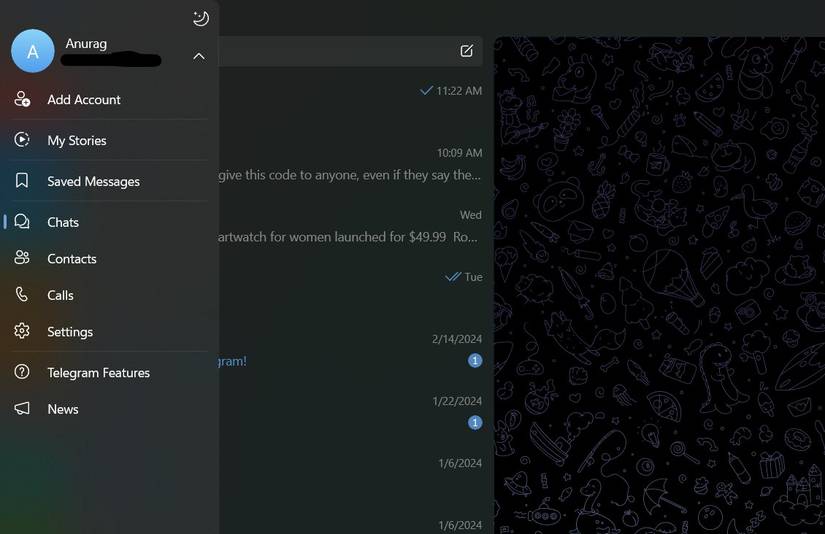Open the chat dated Tue
The image size is (825, 534).
pos(351,288)
